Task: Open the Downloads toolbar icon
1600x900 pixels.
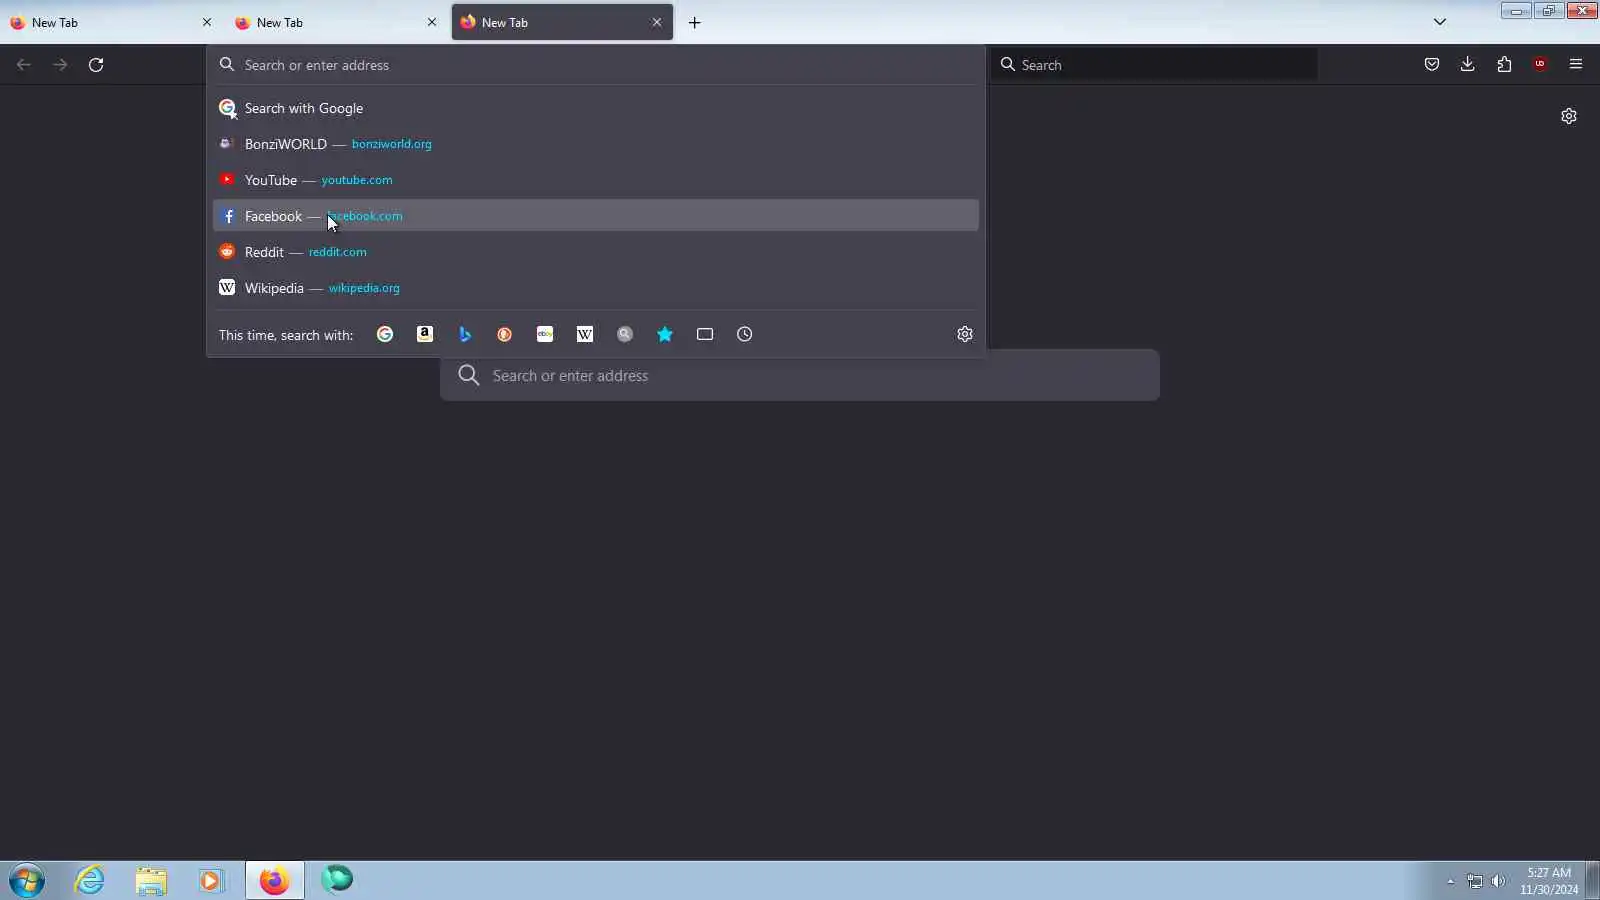Action: (1468, 64)
